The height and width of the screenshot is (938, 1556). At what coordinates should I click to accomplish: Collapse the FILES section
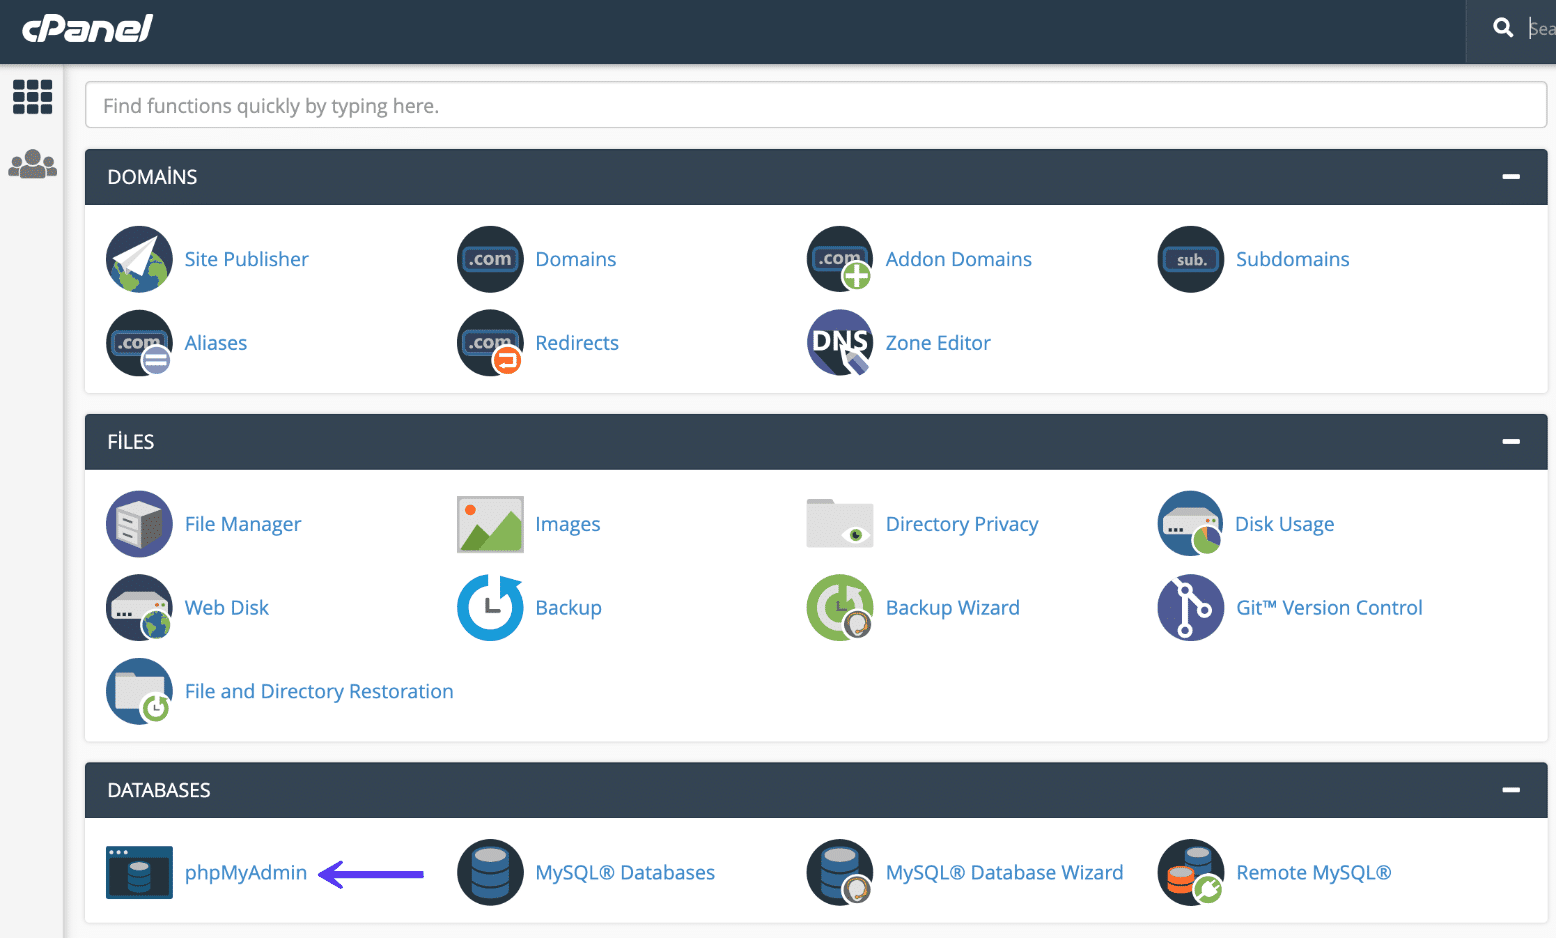[x=1510, y=441]
